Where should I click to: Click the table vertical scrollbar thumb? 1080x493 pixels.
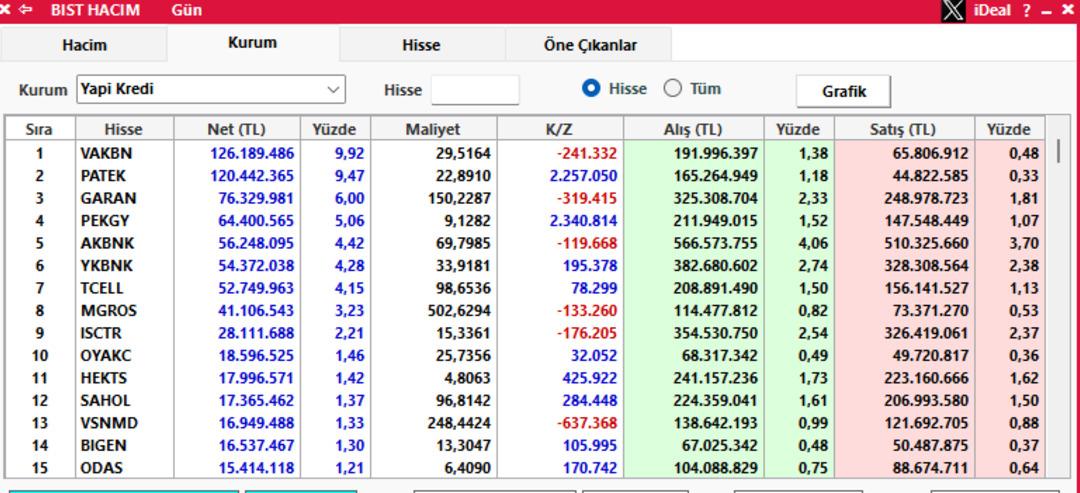tap(1059, 150)
